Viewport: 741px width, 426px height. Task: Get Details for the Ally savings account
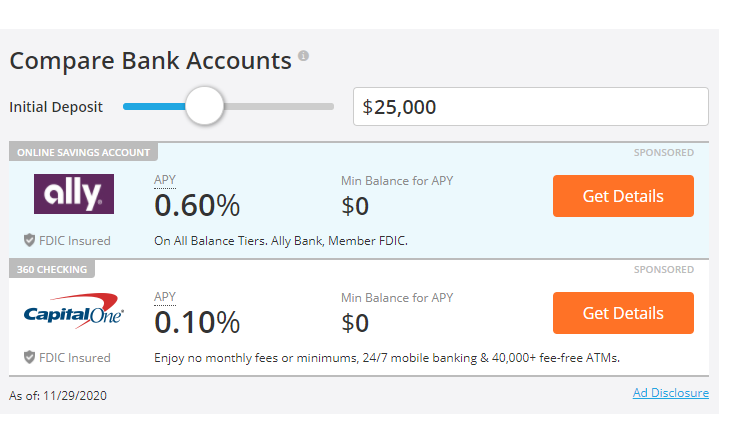[623, 196]
